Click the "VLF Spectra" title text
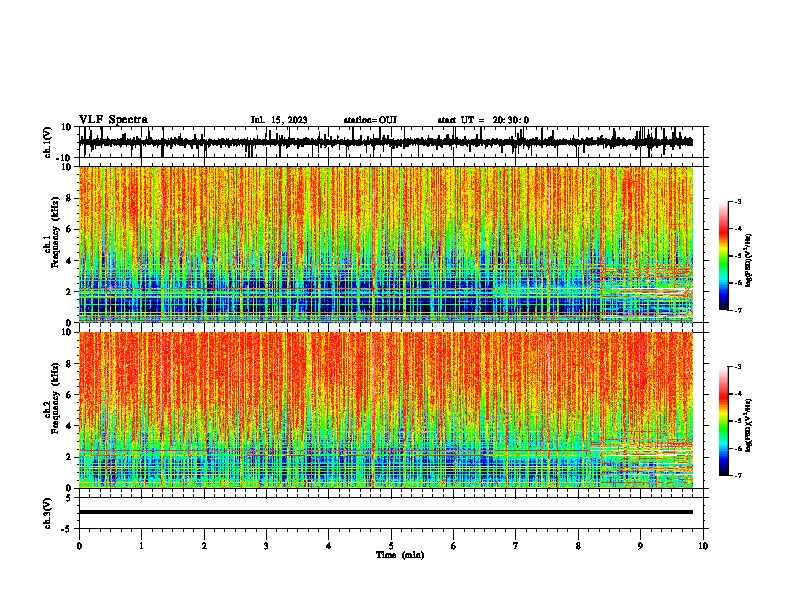This screenshot has width=792, height=612. point(113,120)
